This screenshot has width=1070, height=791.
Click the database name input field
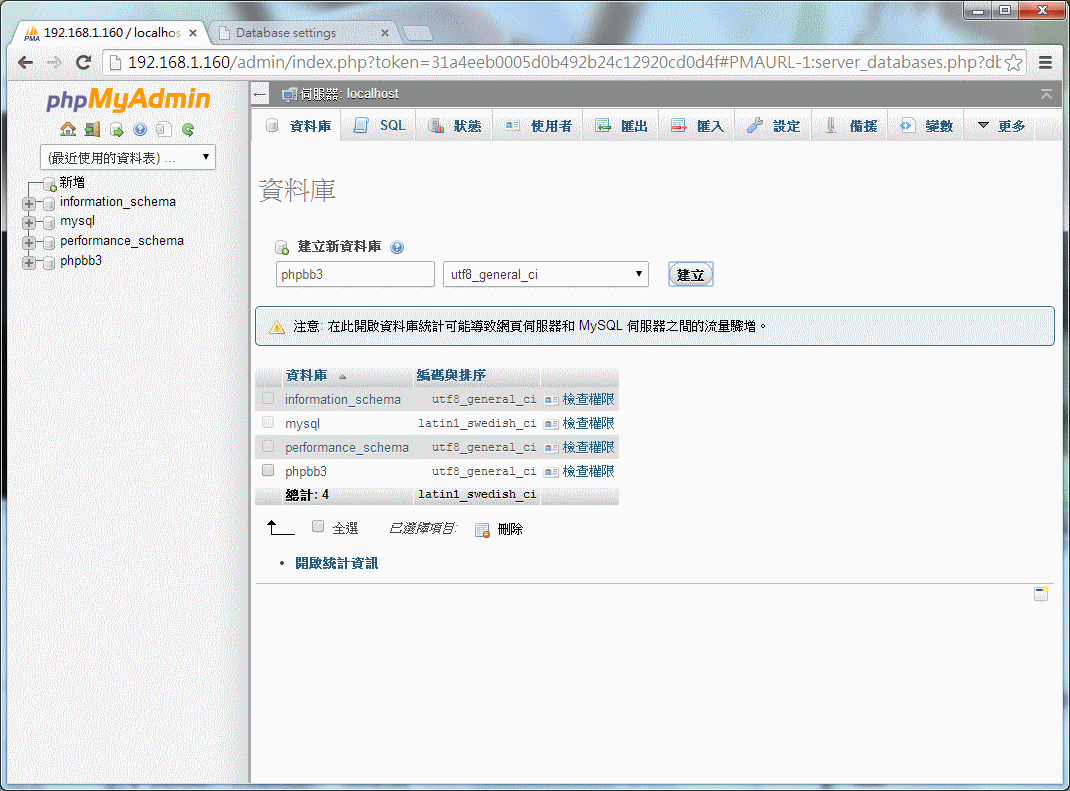(x=355, y=274)
